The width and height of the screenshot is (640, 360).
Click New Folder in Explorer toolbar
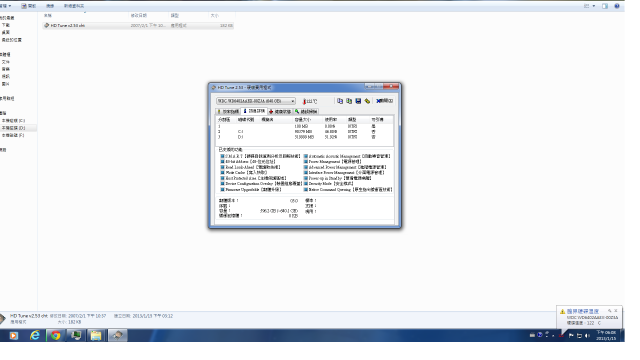pos(74,6)
